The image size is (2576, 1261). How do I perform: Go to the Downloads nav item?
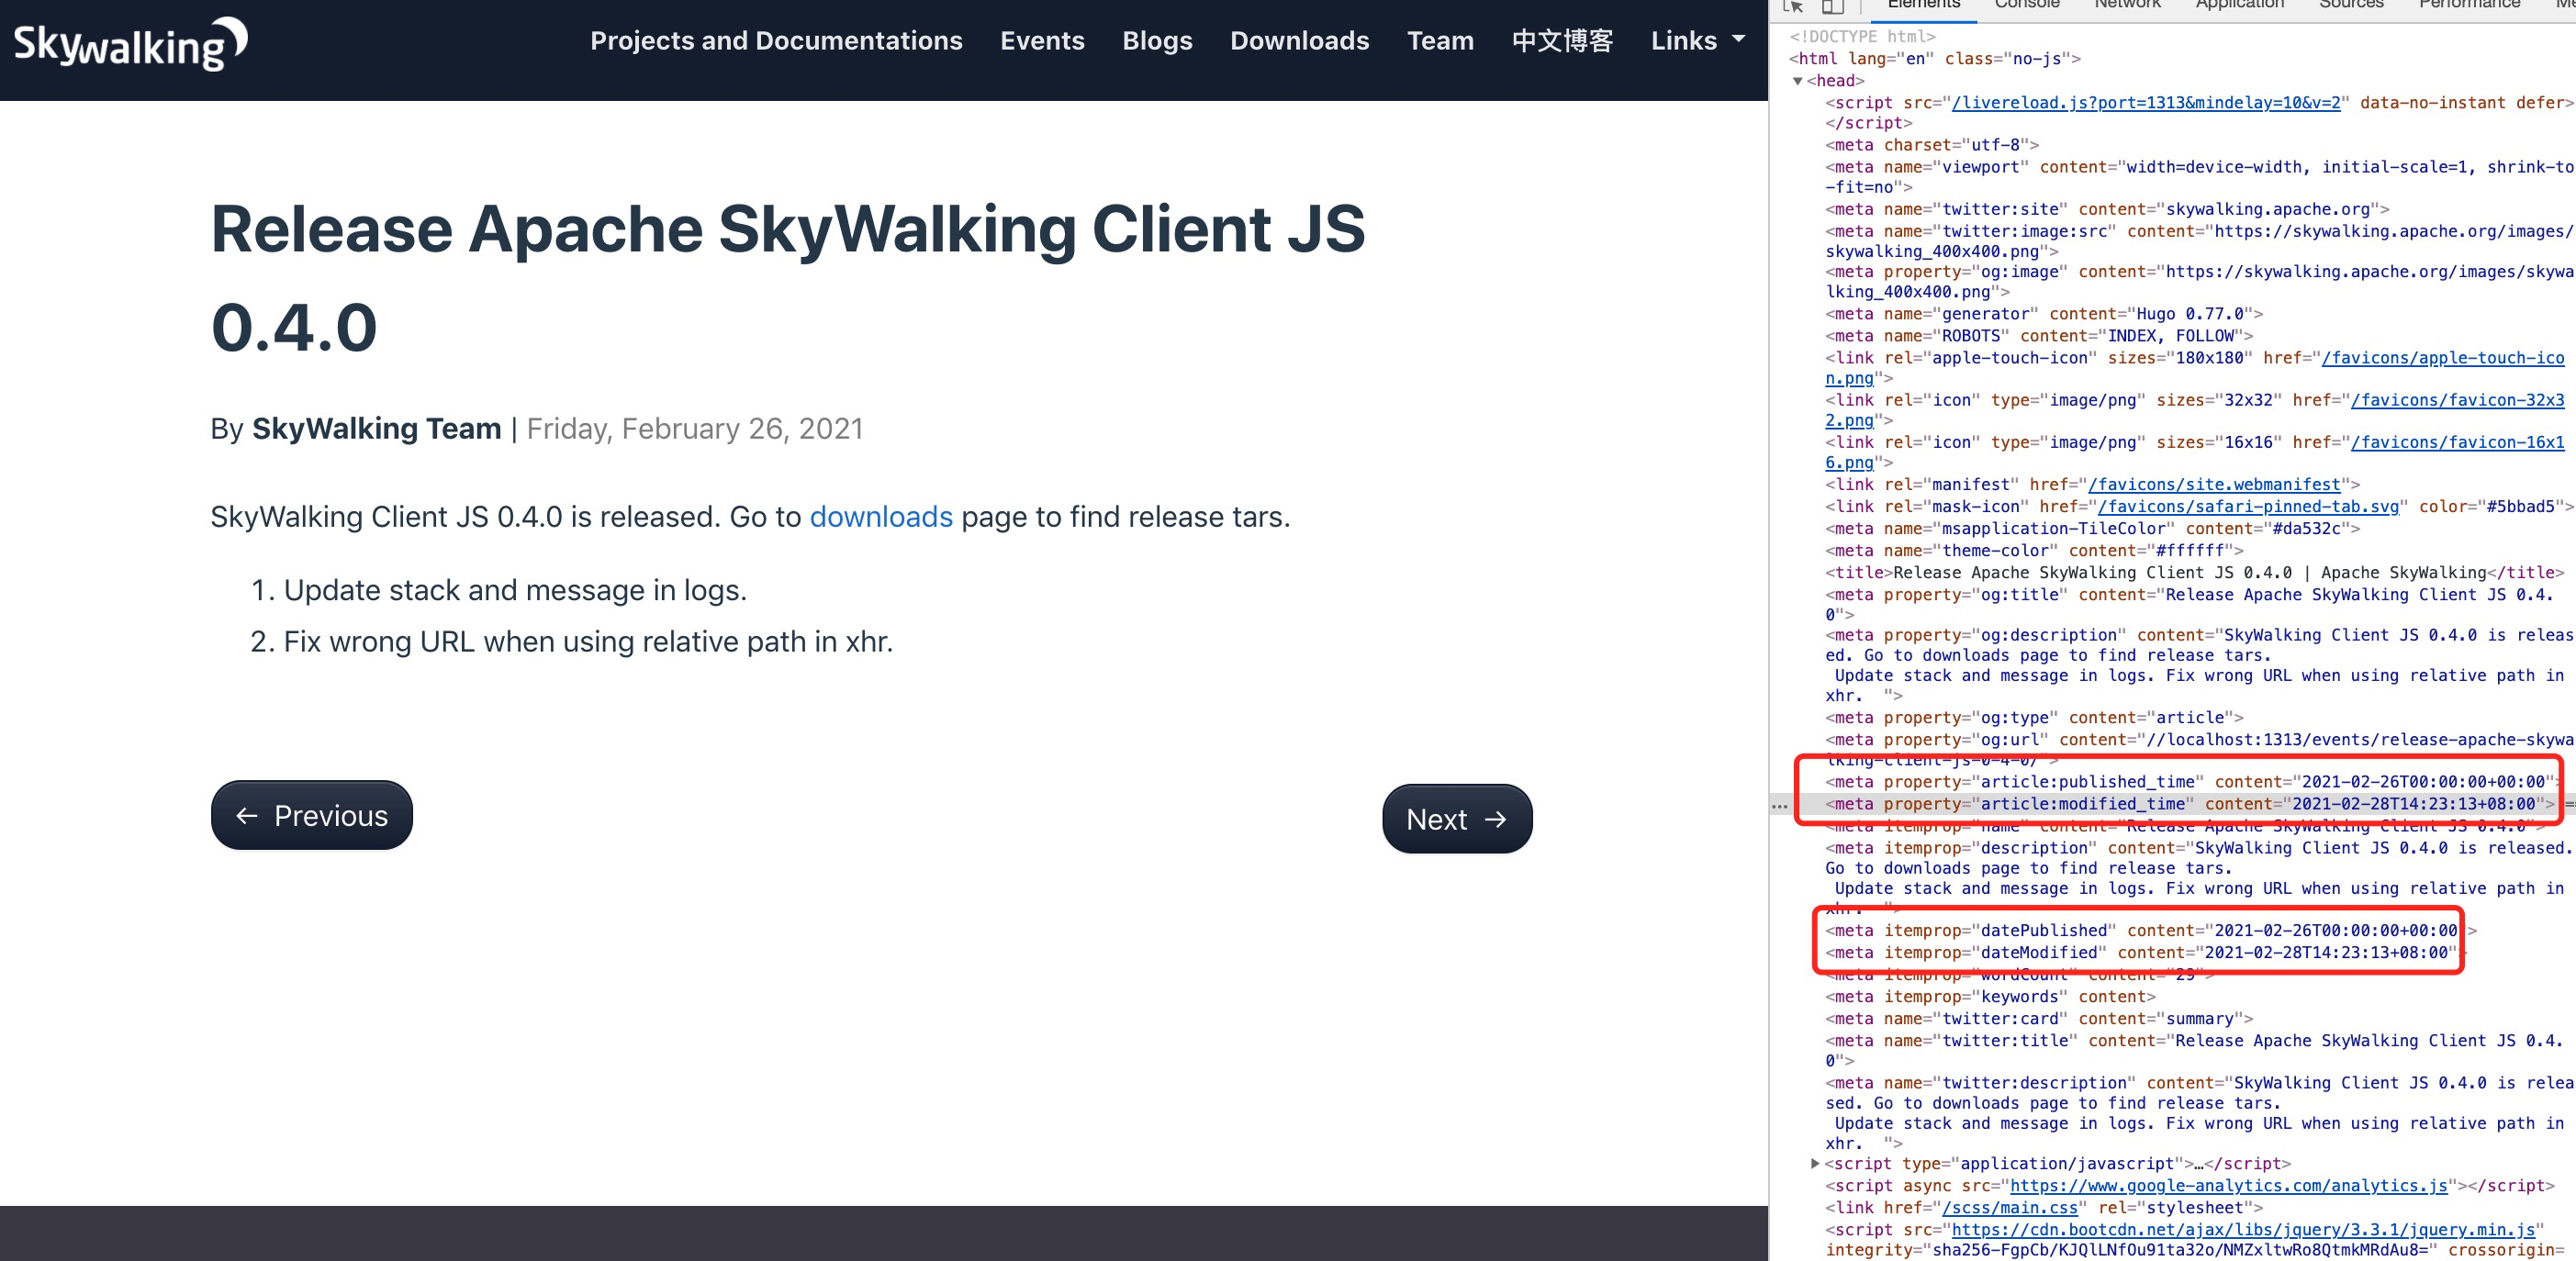[1299, 41]
